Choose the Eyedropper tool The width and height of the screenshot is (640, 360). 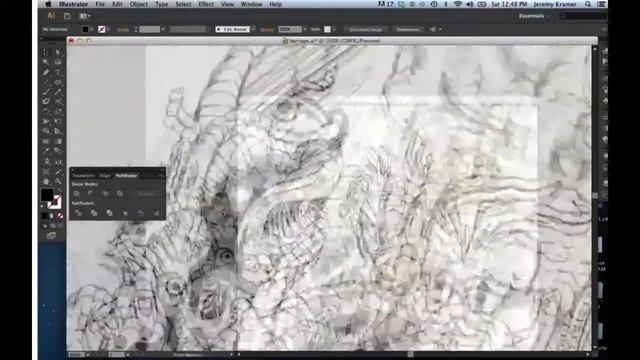tap(46, 151)
